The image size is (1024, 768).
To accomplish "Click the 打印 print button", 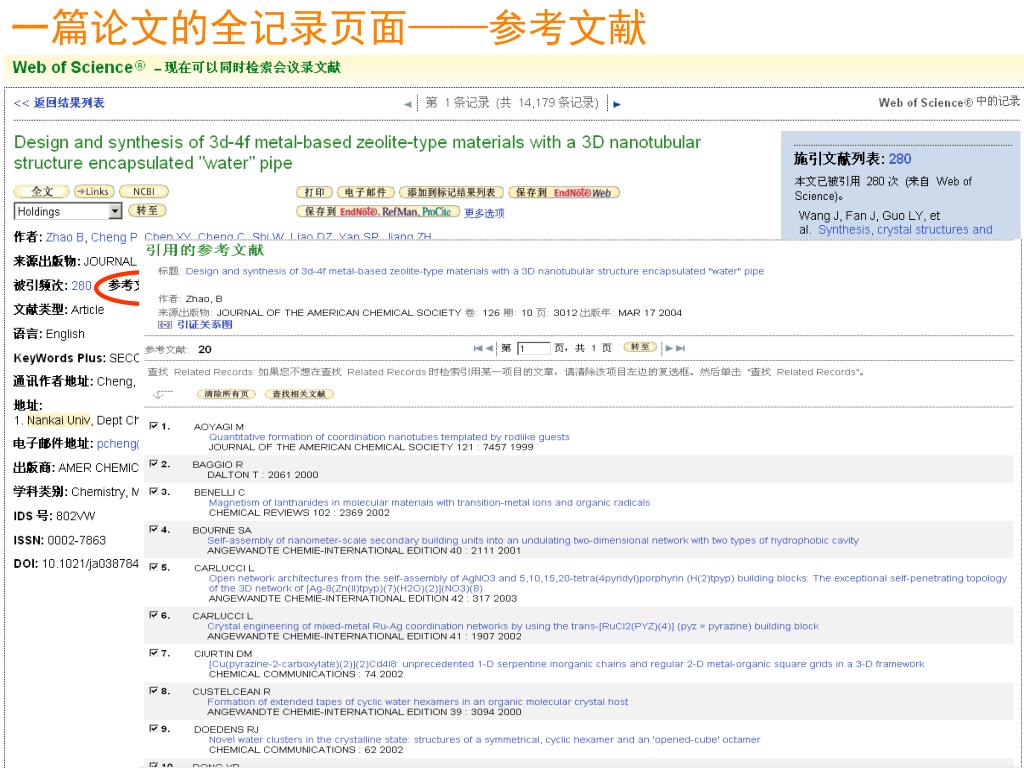I will [x=315, y=192].
